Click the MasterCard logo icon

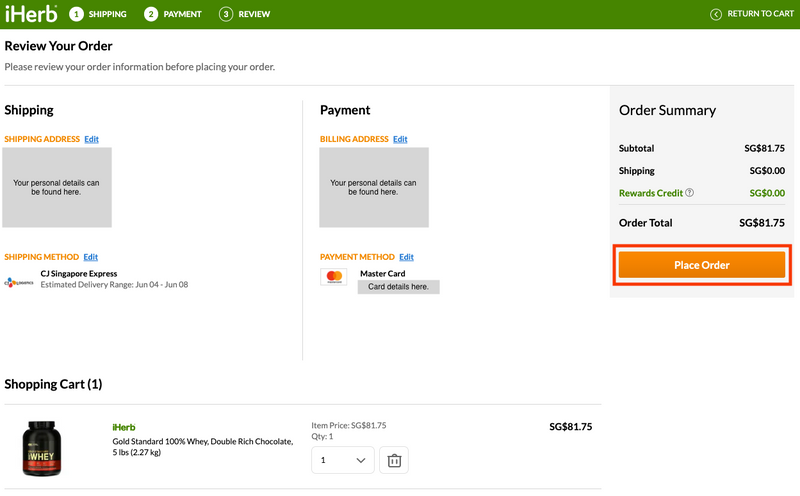point(334,277)
